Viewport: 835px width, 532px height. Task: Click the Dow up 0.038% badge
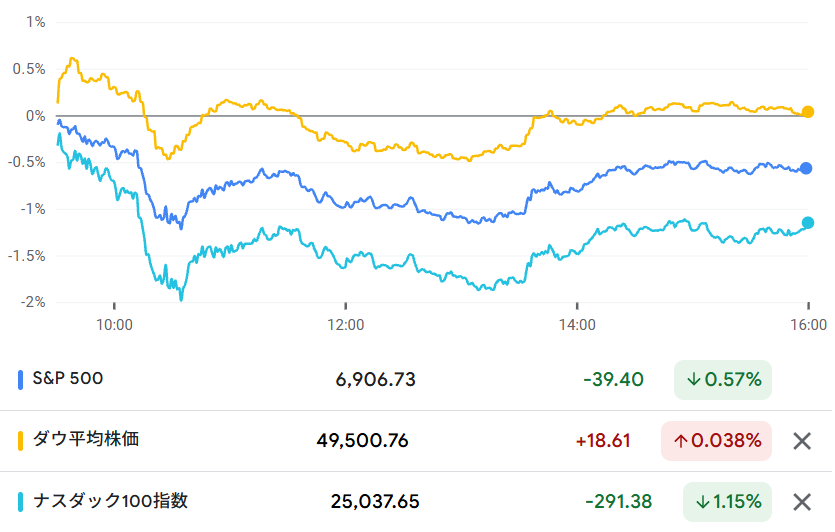click(717, 441)
